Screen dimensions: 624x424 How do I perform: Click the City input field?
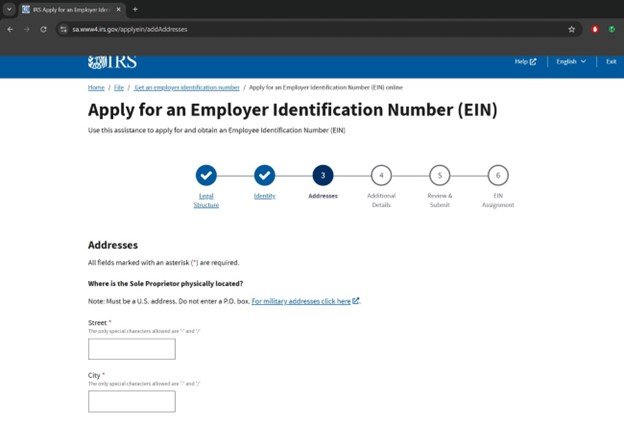click(x=131, y=401)
